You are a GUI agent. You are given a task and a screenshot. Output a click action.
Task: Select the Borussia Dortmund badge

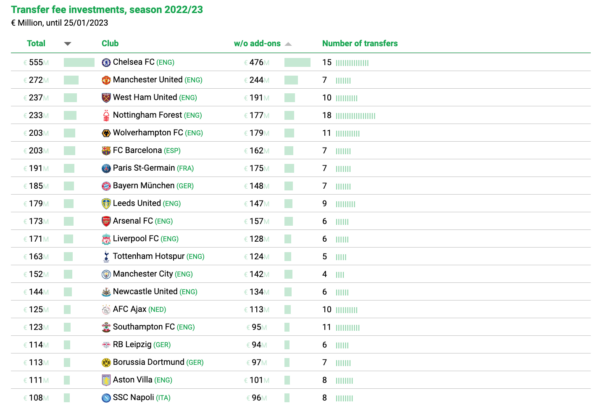tap(106, 362)
